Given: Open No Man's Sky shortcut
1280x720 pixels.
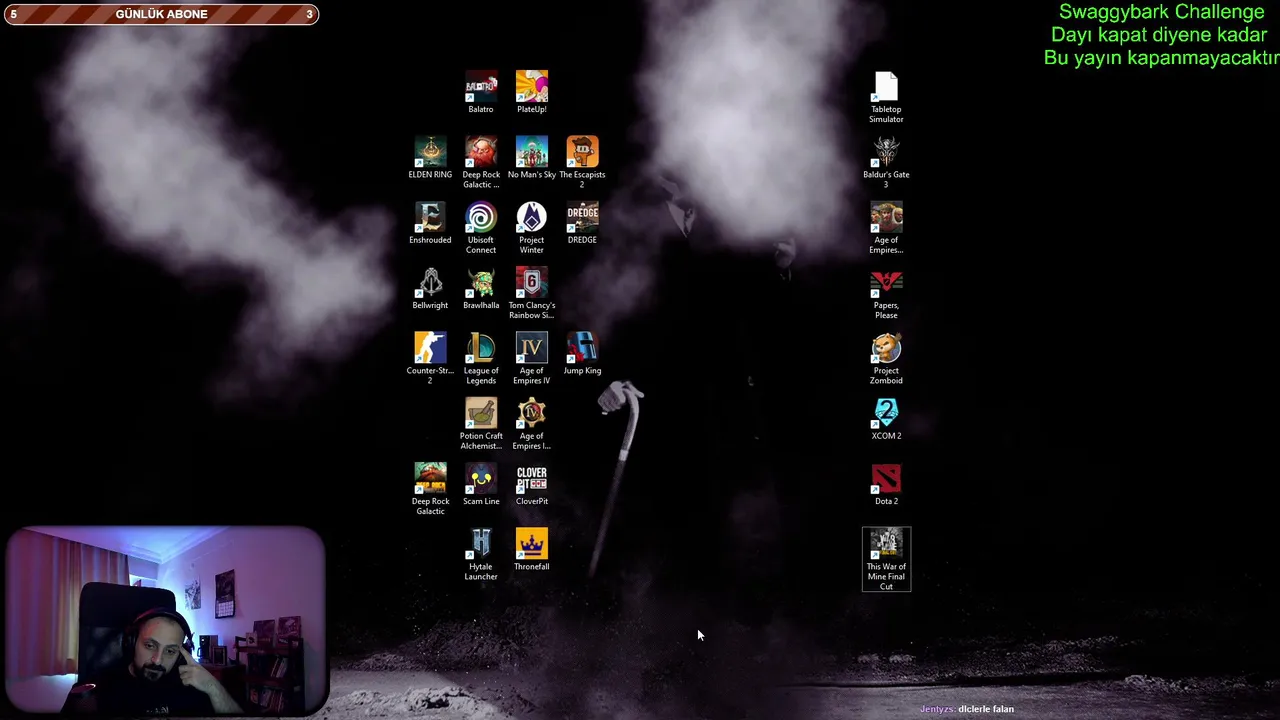Looking at the screenshot, I should point(532,158).
